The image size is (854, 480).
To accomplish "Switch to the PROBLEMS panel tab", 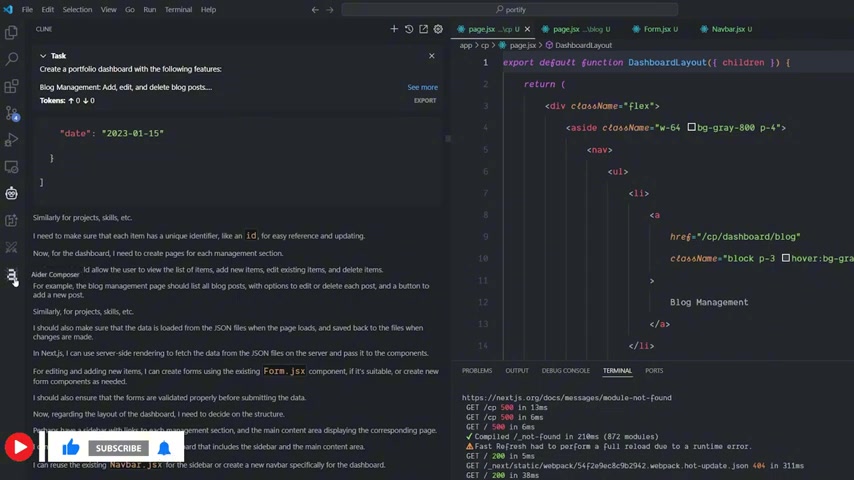I will pyautogui.click(x=477, y=370).
